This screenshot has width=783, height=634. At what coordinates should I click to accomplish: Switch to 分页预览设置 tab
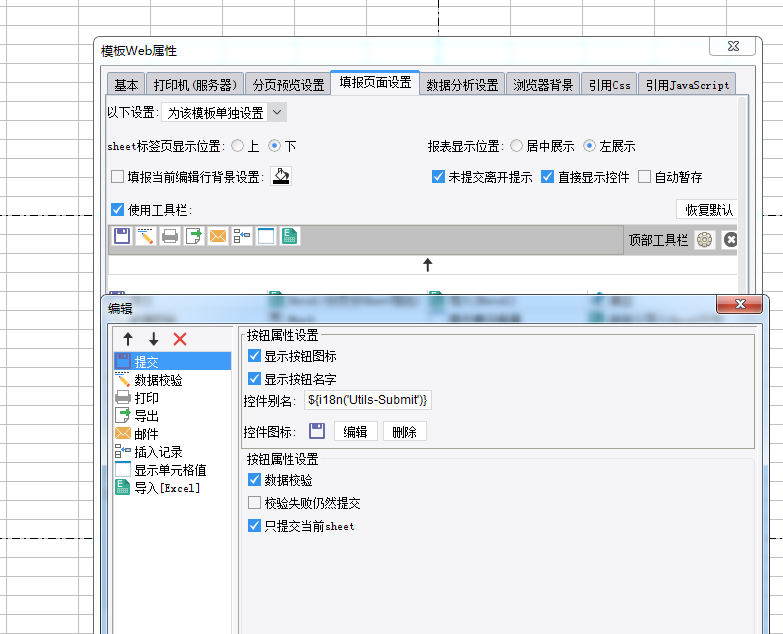click(x=288, y=84)
